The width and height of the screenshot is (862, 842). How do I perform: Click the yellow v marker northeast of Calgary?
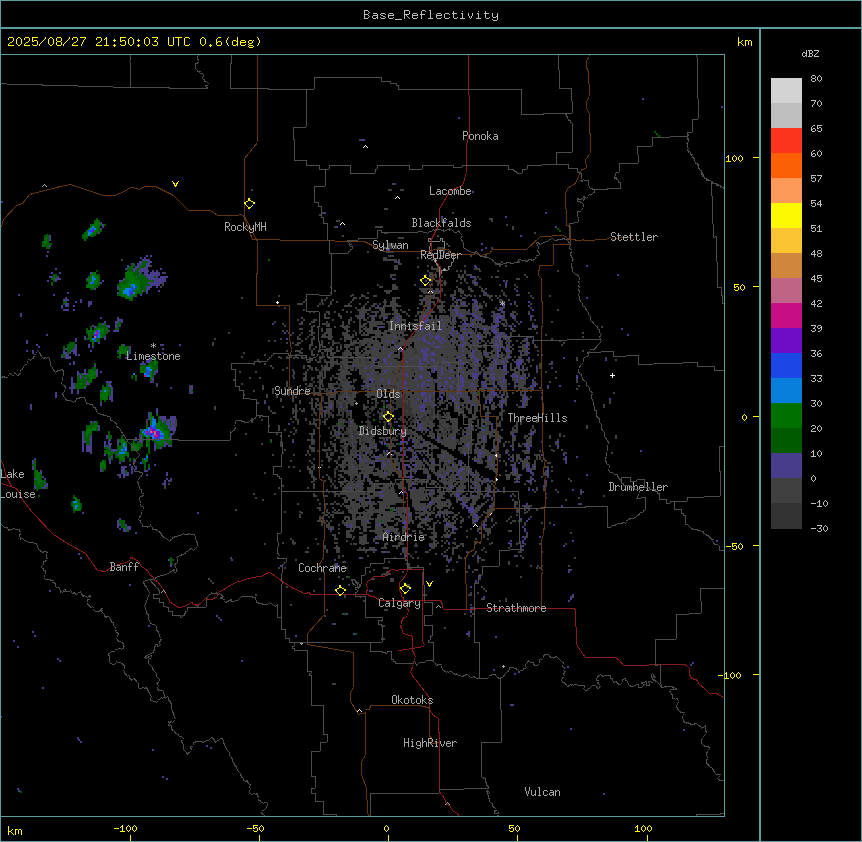429,584
